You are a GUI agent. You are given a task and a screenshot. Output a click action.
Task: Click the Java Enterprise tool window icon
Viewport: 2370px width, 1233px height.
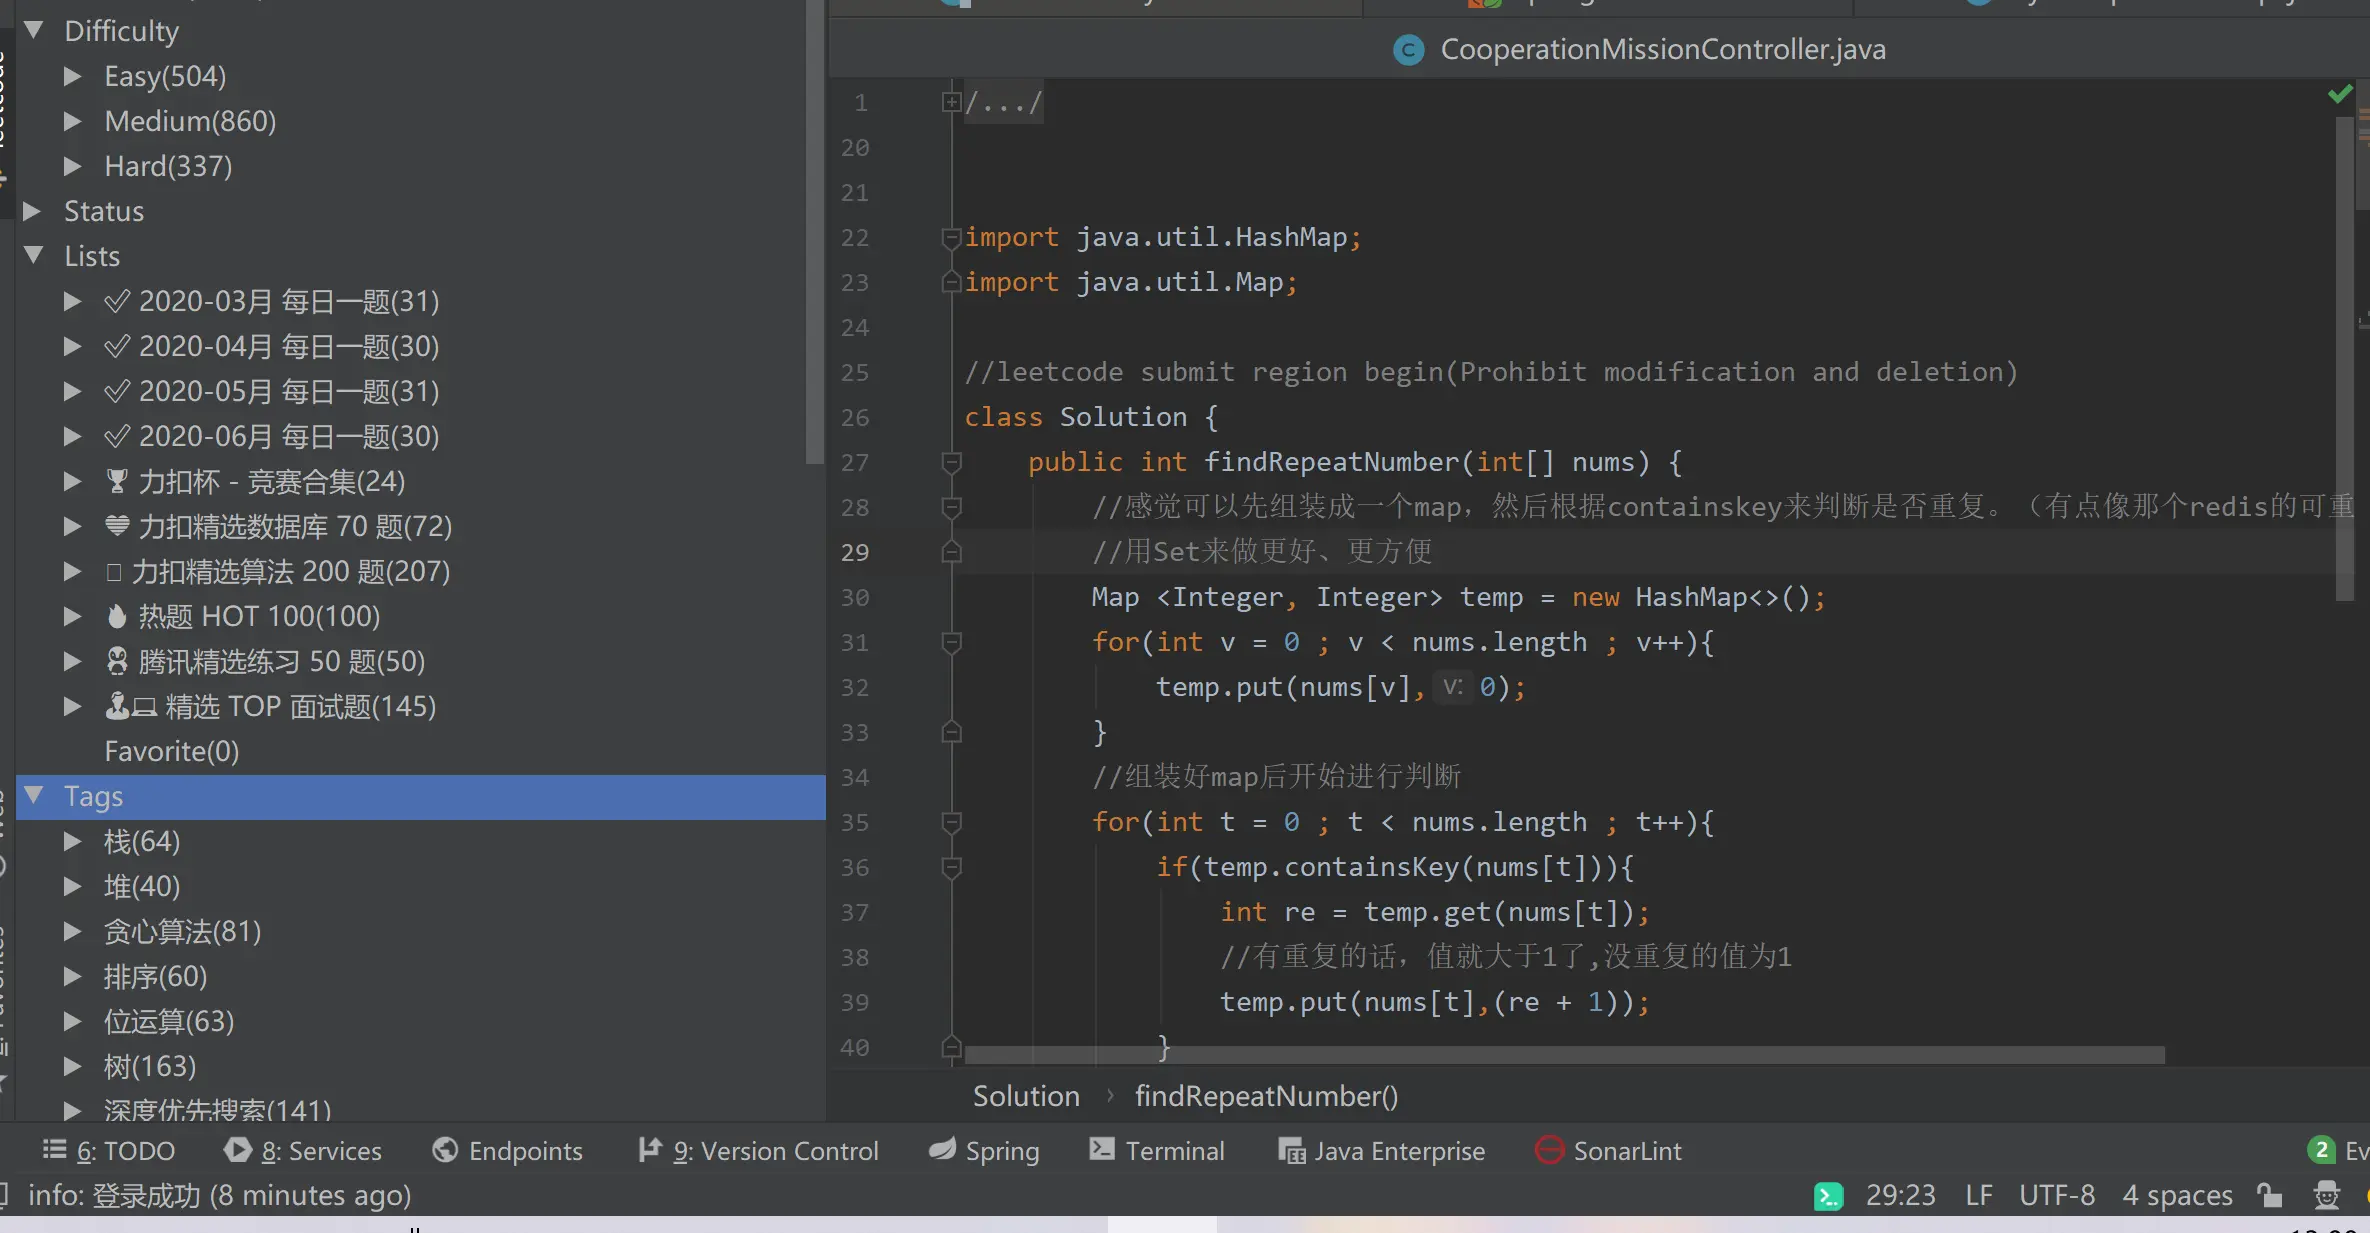click(x=1292, y=1151)
